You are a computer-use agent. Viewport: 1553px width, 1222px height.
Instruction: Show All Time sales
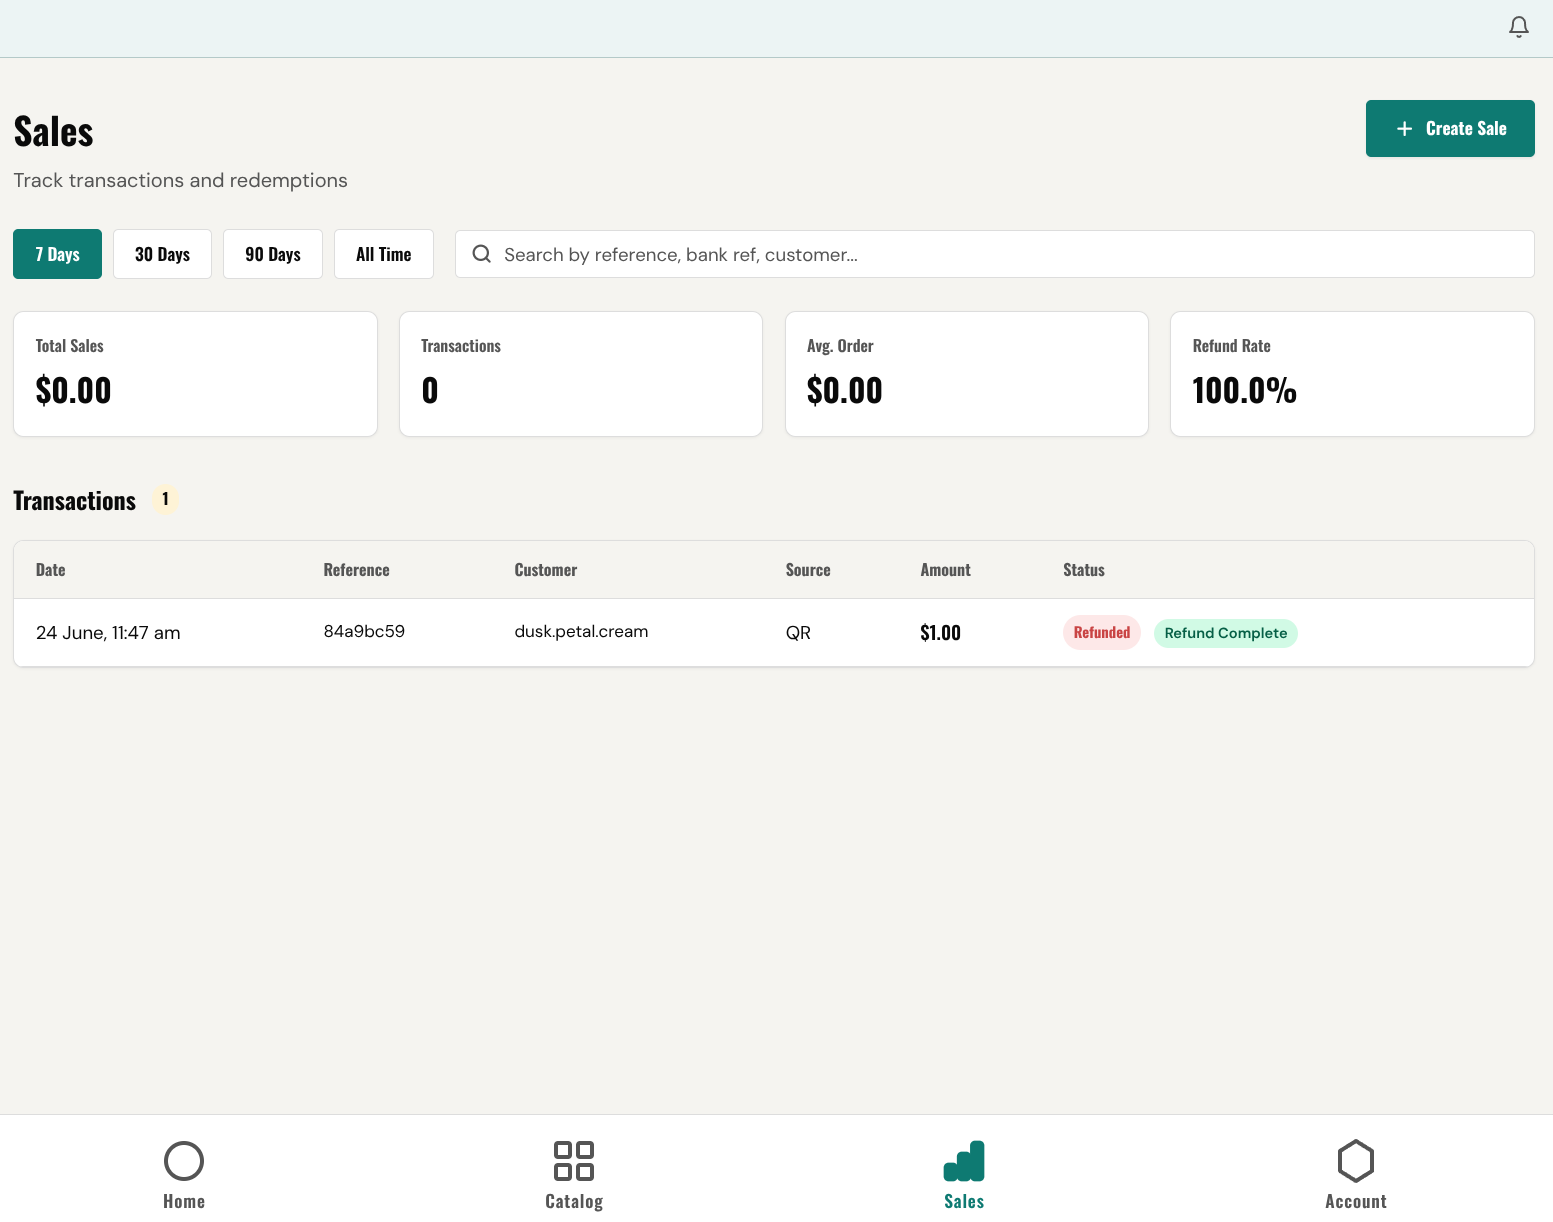(384, 254)
